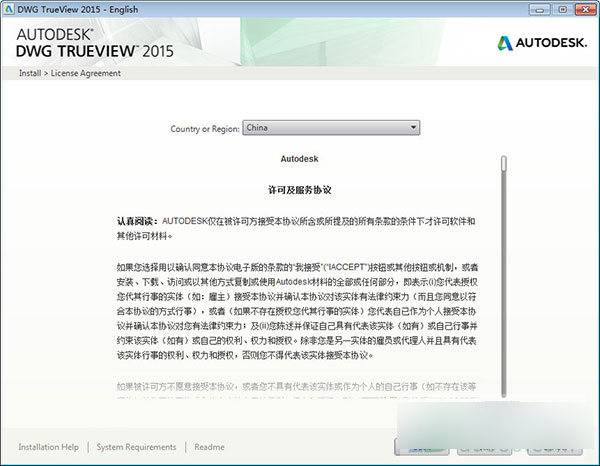Viewport: 600px width, 466px height.
Task: Click the 'Install > License Agreement' breadcrumb
Action: click(x=70, y=73)
